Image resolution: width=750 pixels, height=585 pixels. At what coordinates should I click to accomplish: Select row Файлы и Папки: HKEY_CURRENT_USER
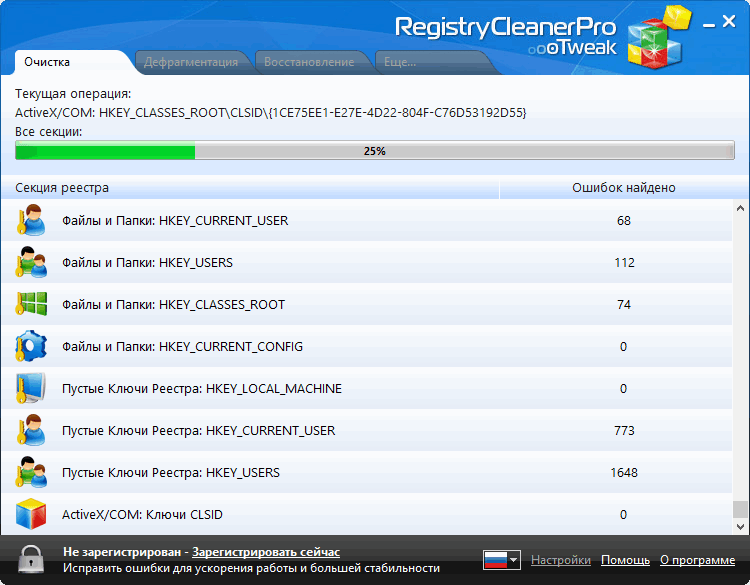pyautogui.click(x=366, y=220)
